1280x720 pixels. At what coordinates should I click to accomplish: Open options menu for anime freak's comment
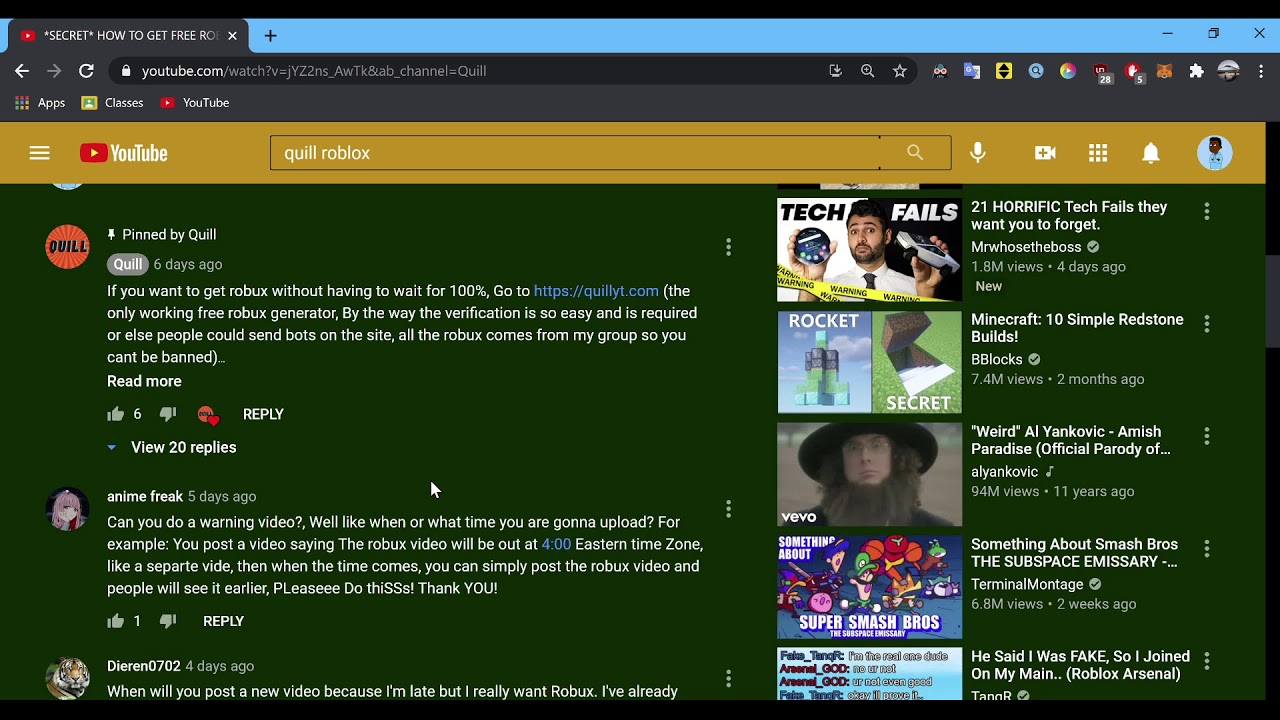pos(728,508)
